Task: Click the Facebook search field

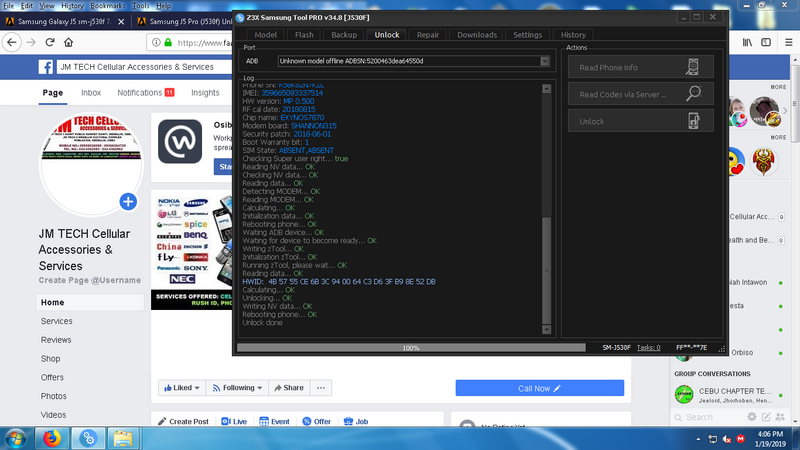Action: coord(145,67)
